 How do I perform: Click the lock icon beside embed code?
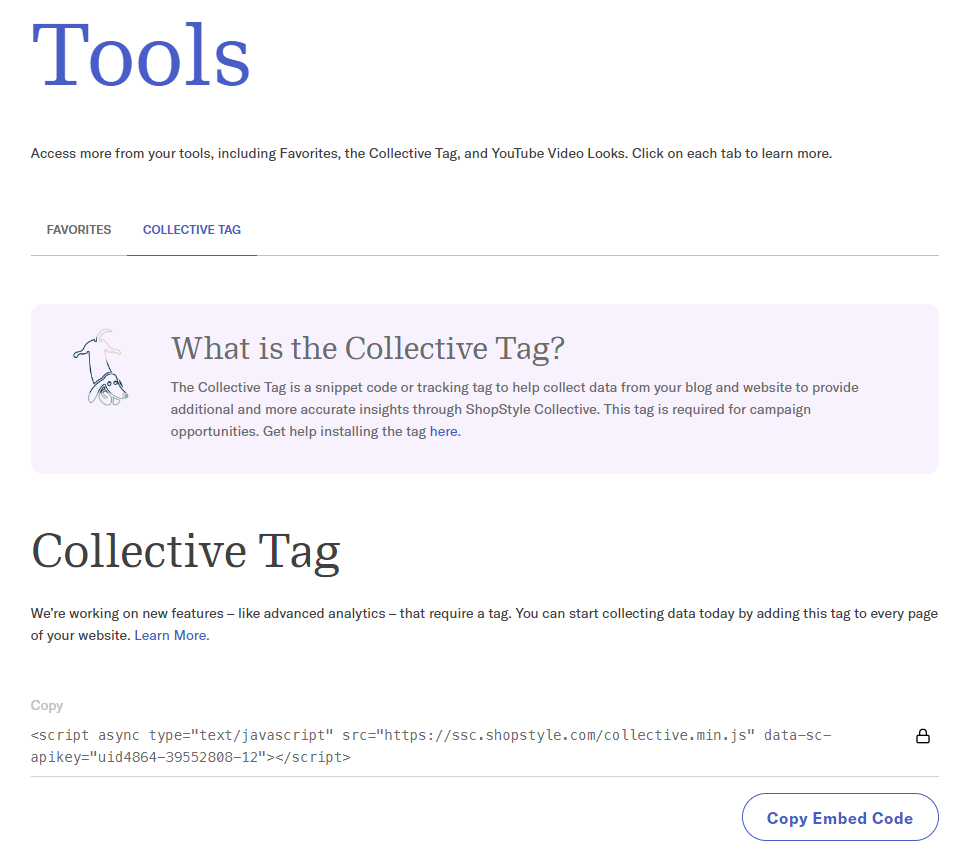923,736
